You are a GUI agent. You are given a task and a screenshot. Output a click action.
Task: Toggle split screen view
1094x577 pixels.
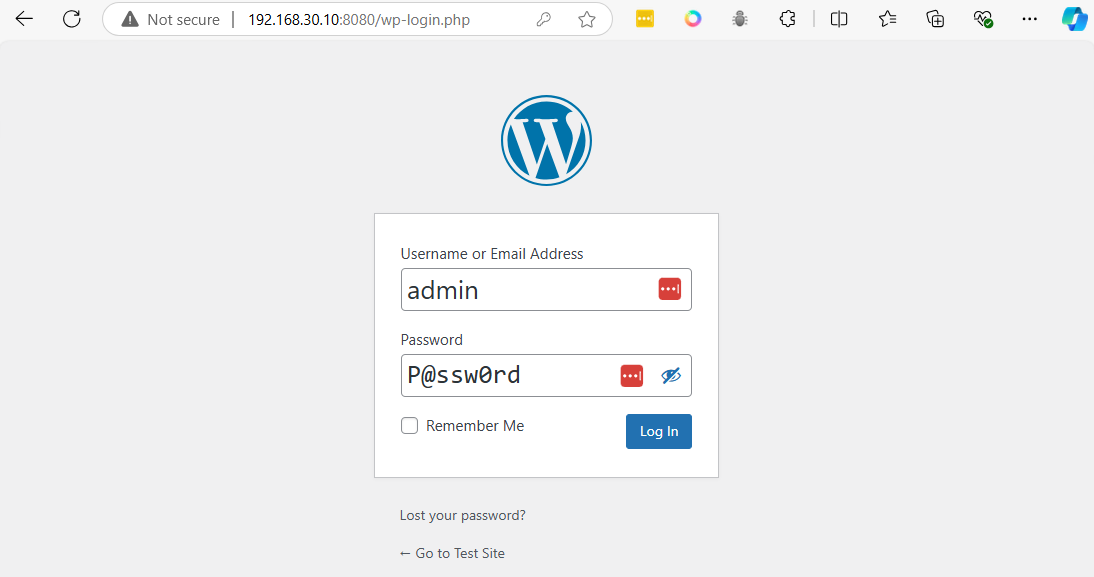coord(839,19)
